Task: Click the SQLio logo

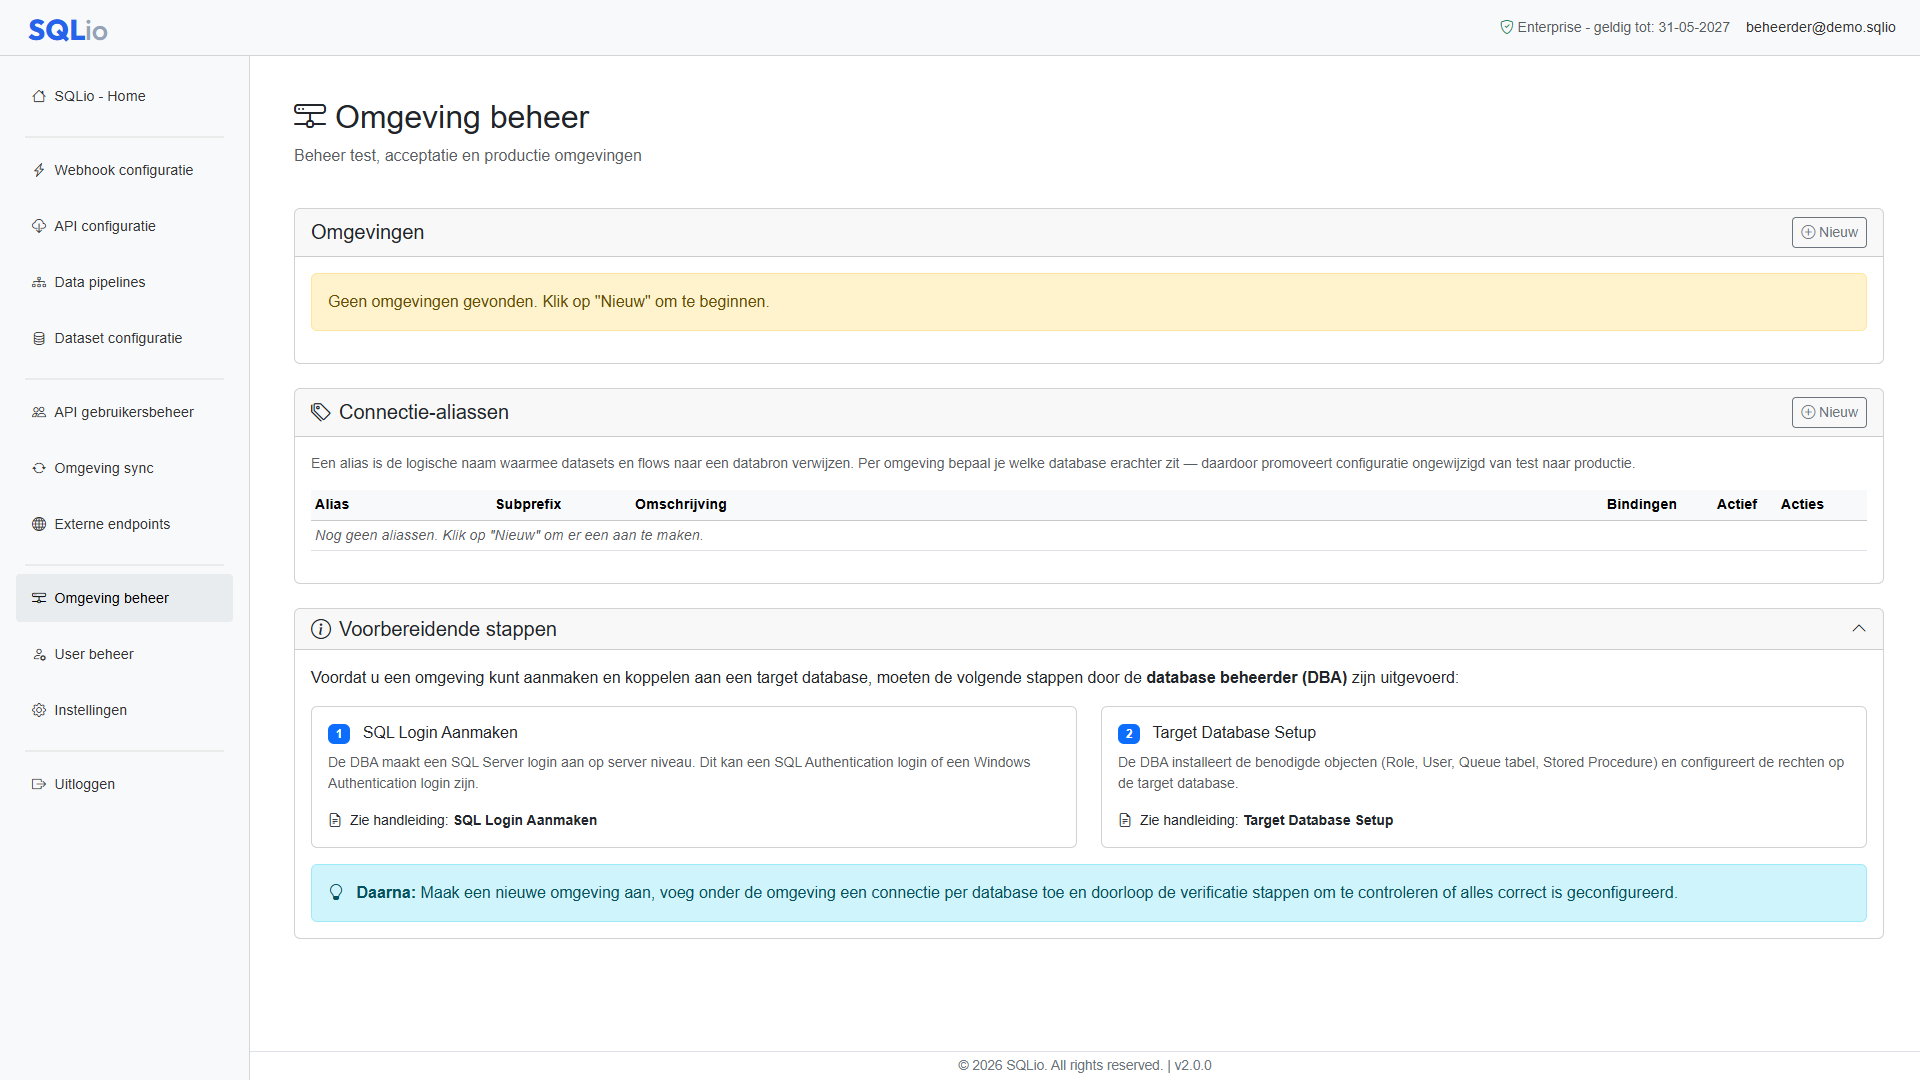Action: 68,30
